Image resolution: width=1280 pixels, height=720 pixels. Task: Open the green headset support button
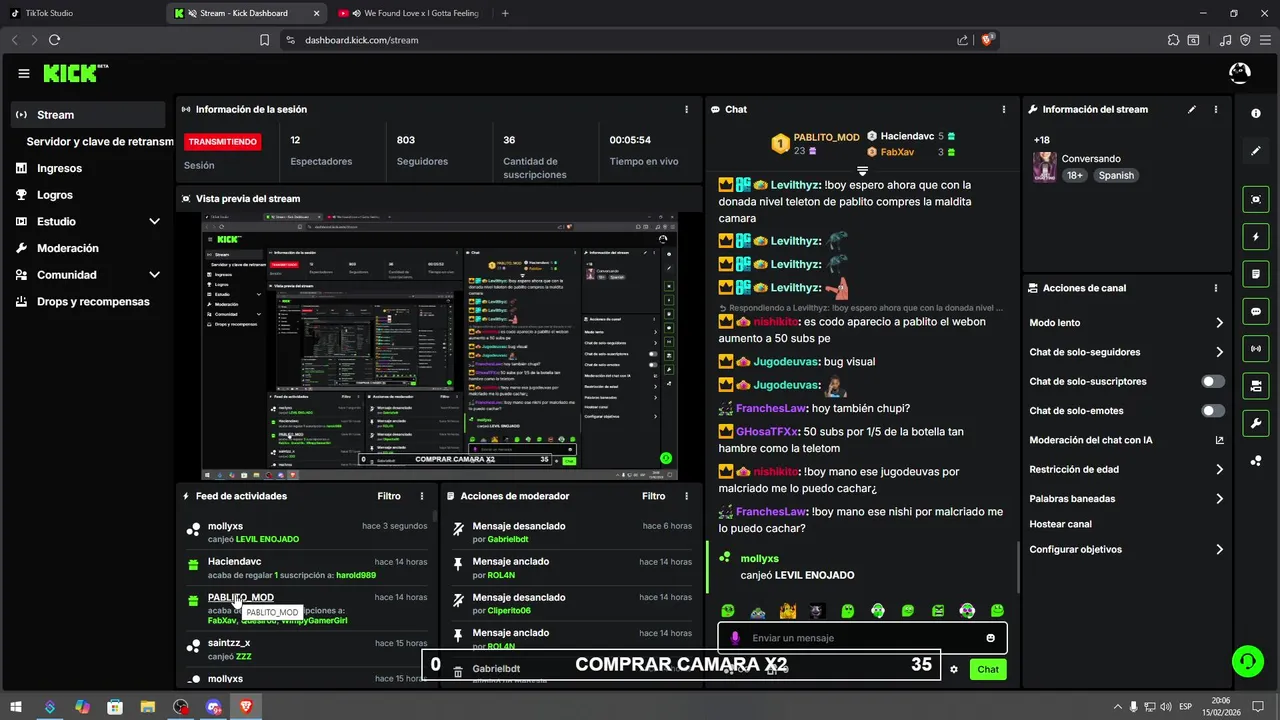1248,660
